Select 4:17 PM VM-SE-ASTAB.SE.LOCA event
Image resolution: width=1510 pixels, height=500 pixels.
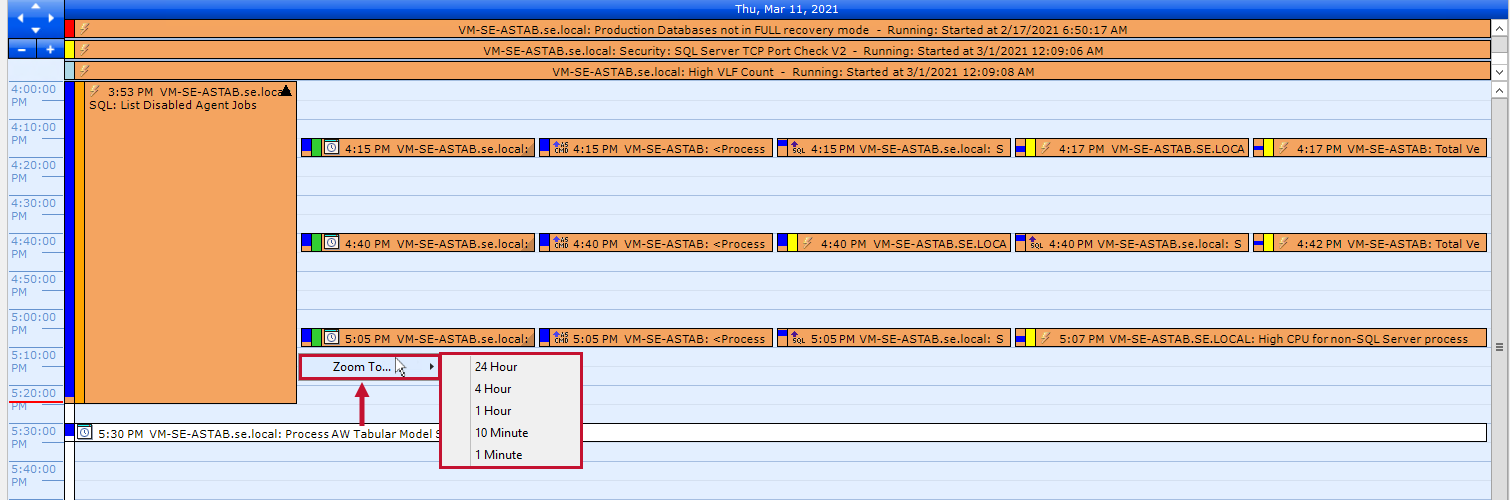click(1132, 148)
